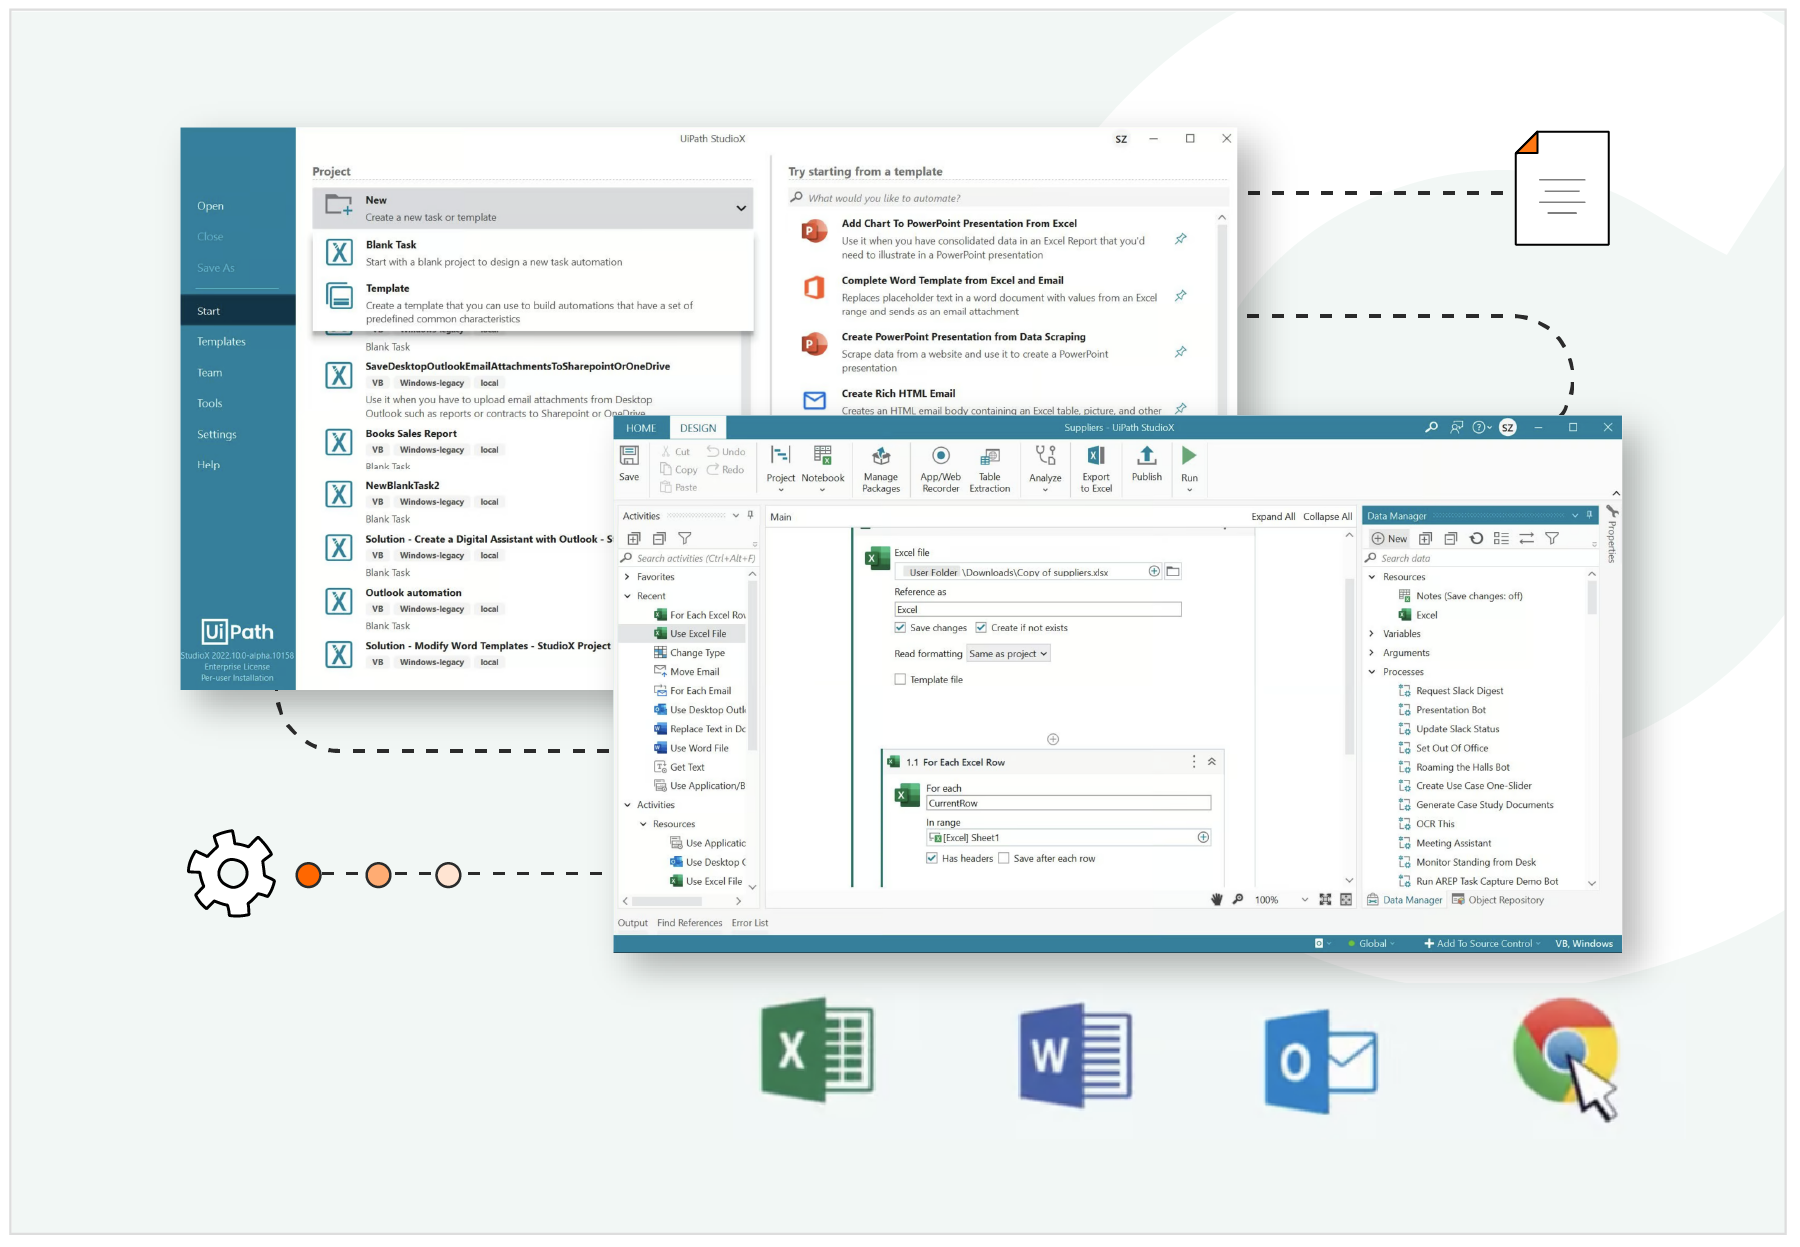Image resolution: width=1800 pixels, height=1247 pixels.
Task: Expand the Project ribbon dropdown
Action: (781, 490)
